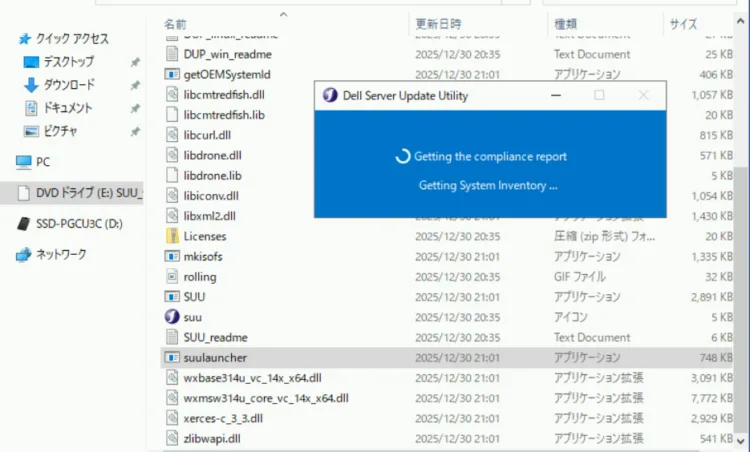This screenshot has height=452, width=750.
Task: Click the SSD-PGCU3C (D:) drive icon
Action: coord(24,223)
